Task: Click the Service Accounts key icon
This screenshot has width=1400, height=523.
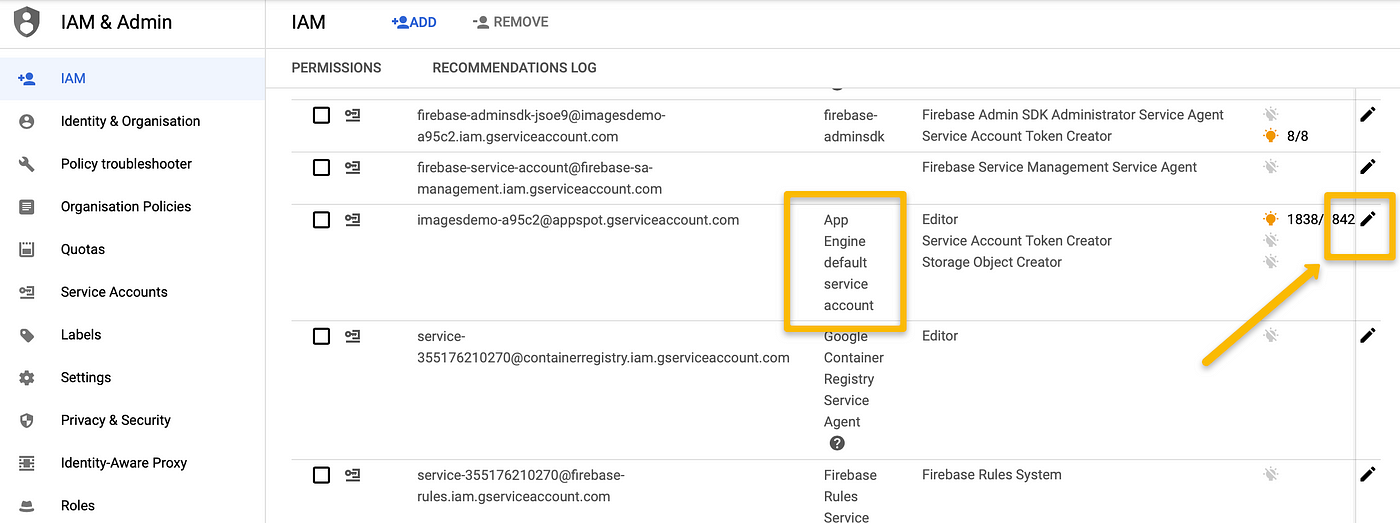Action: click(x=27, y=292)
